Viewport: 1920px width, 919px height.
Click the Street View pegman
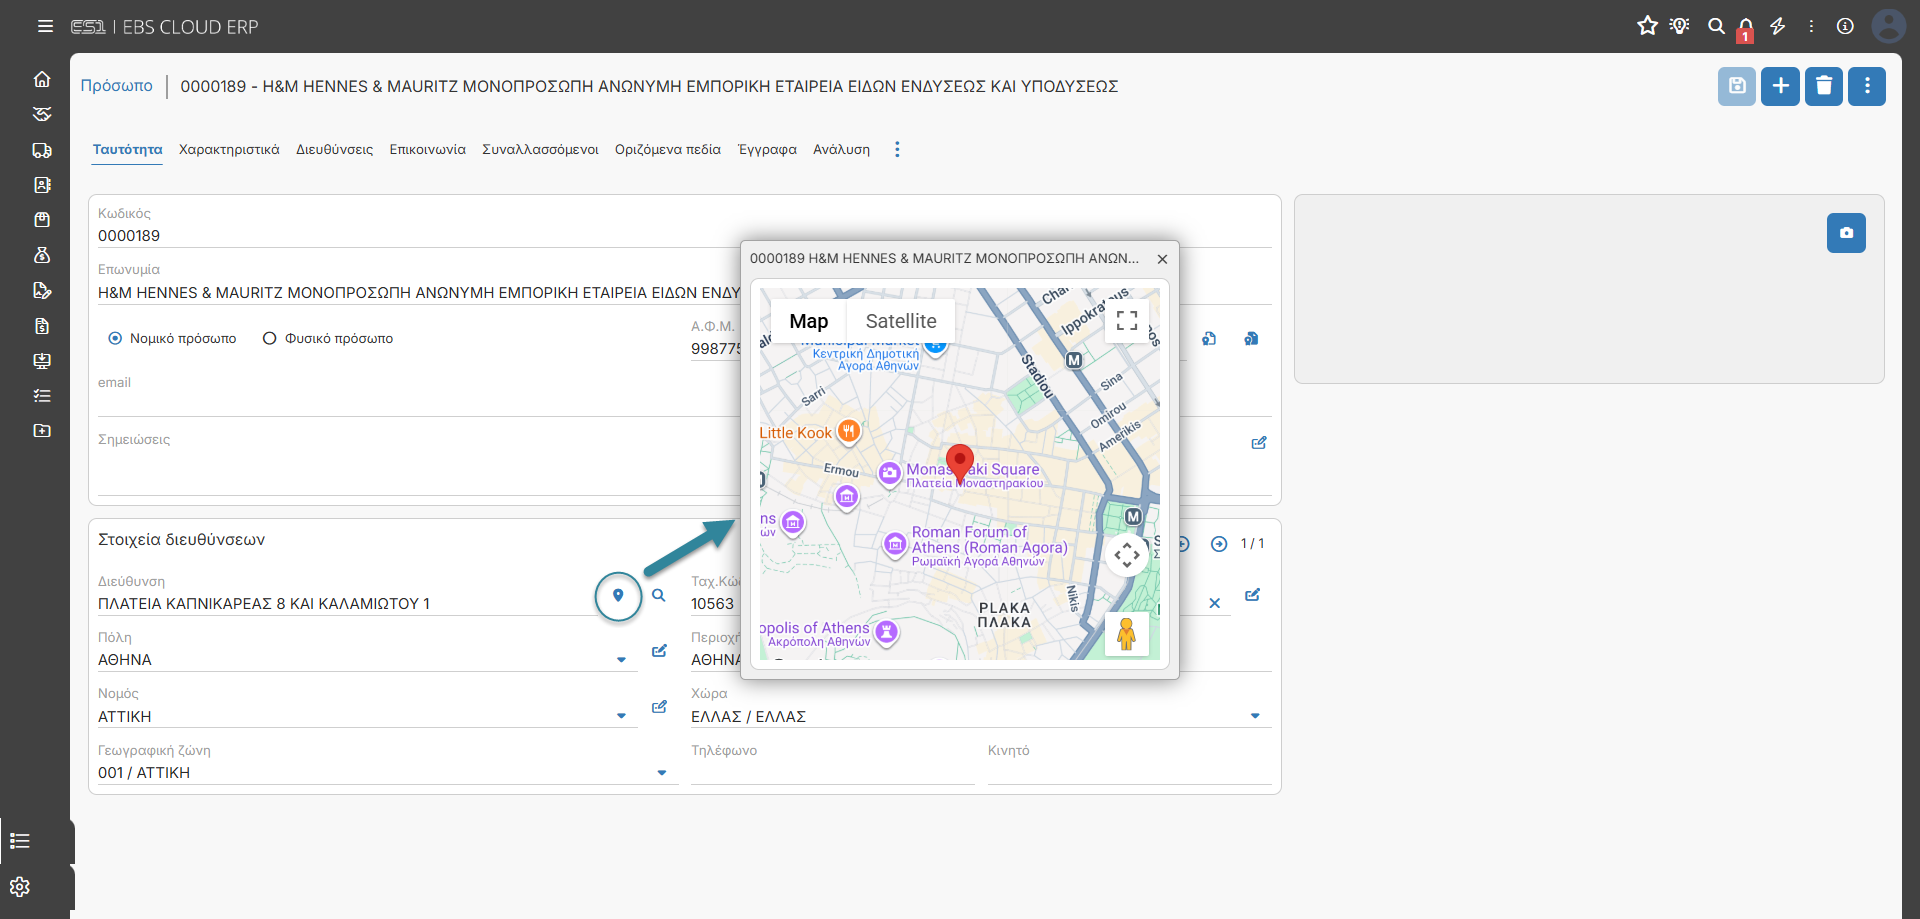1127,634
